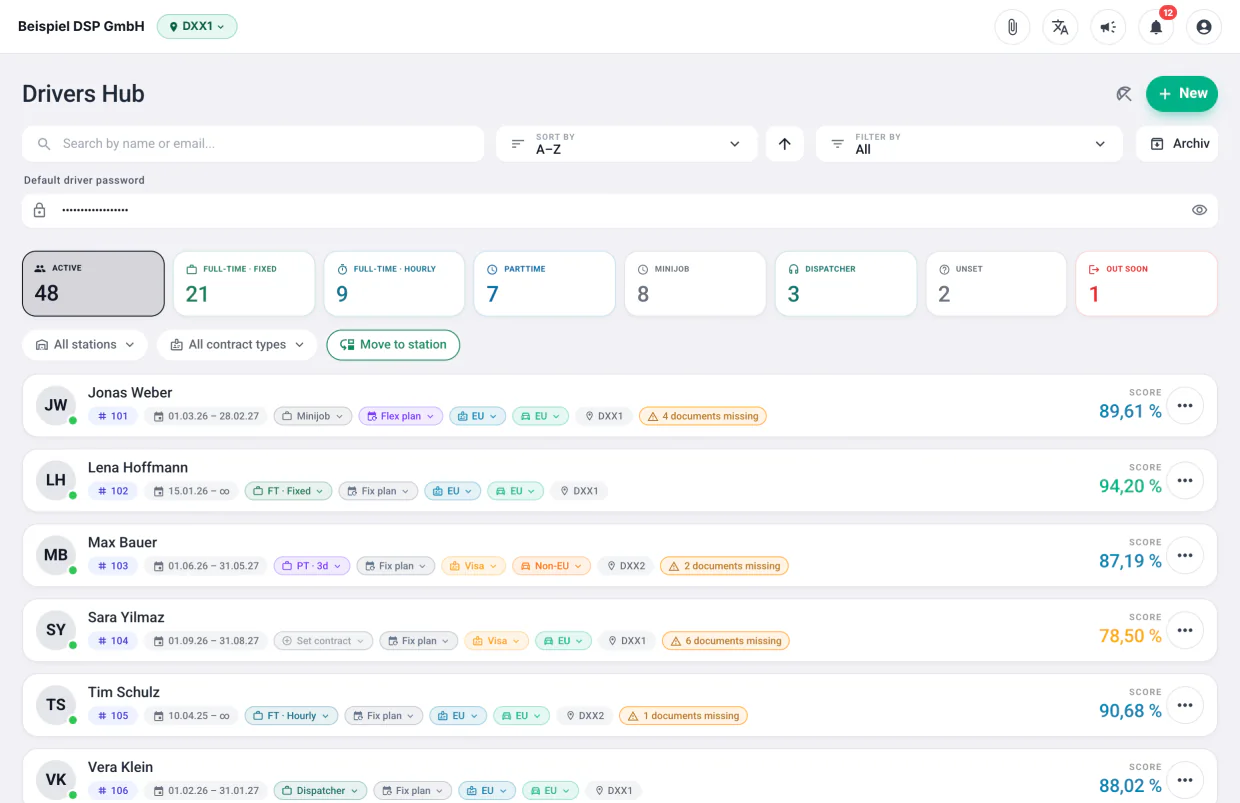Open the DXX1 station selector
1240x803 pixels.
coord(197,27)
